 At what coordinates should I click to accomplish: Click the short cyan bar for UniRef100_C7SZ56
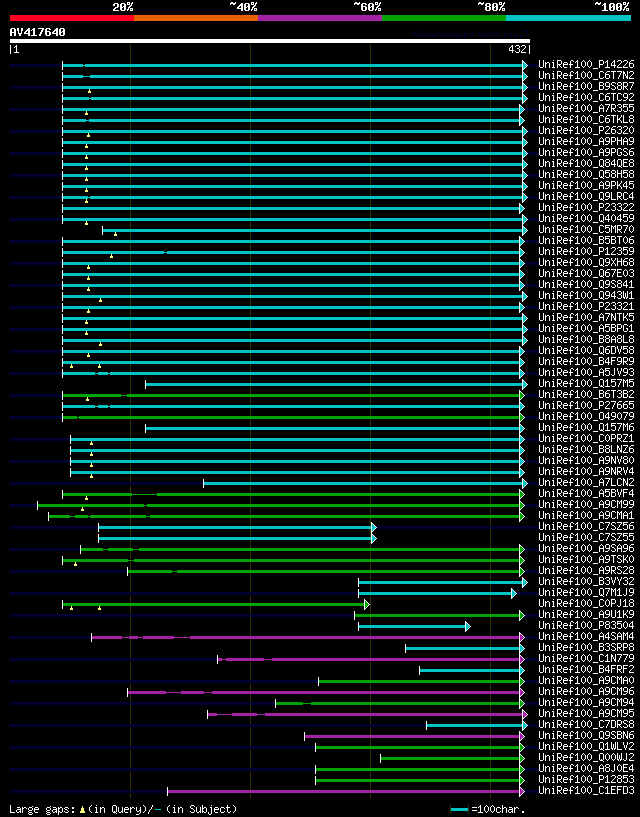click(237, 527)
